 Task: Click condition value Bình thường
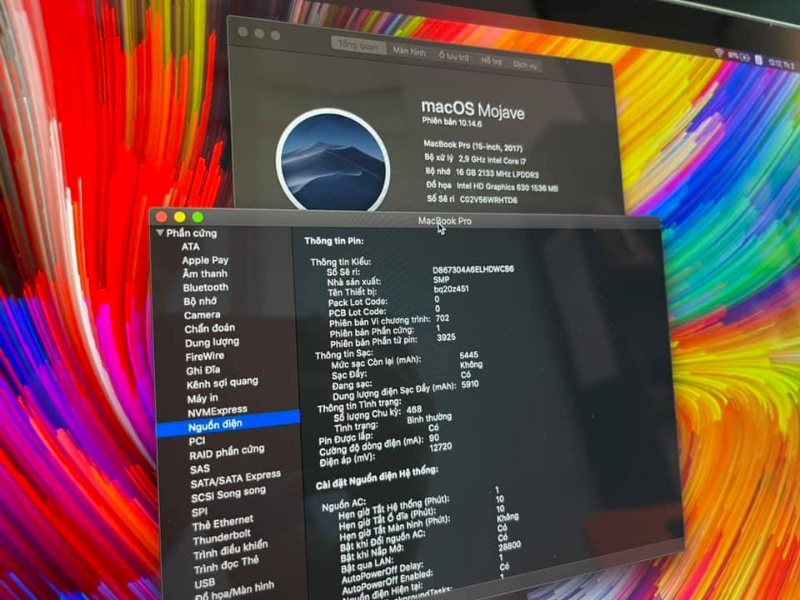click(429, 418)
